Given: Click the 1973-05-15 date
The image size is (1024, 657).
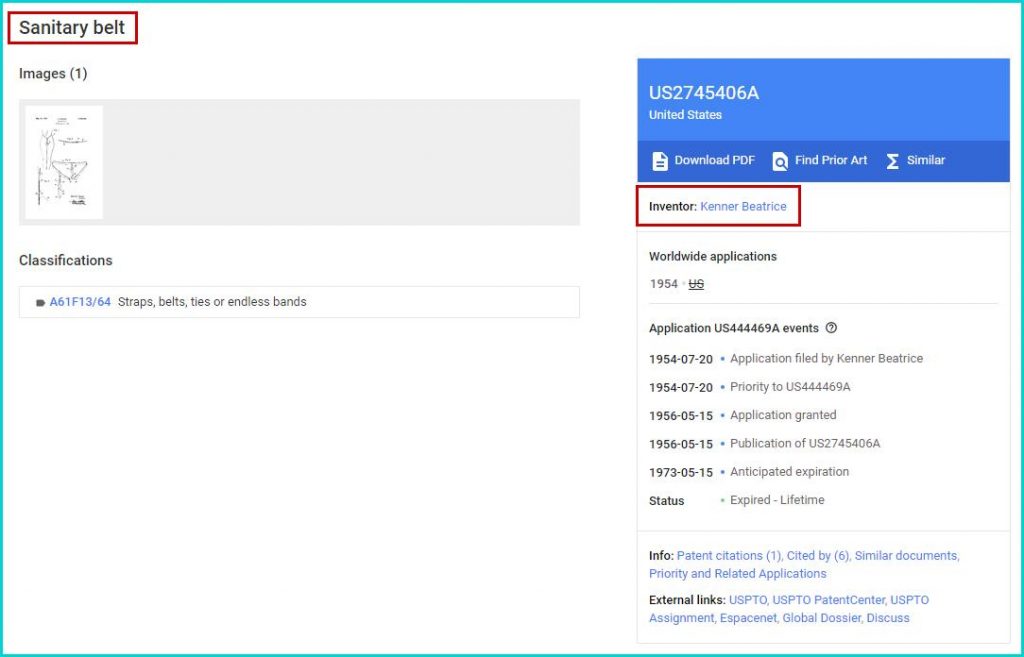Looking at the screenshot, I should [x=680, y=472].
